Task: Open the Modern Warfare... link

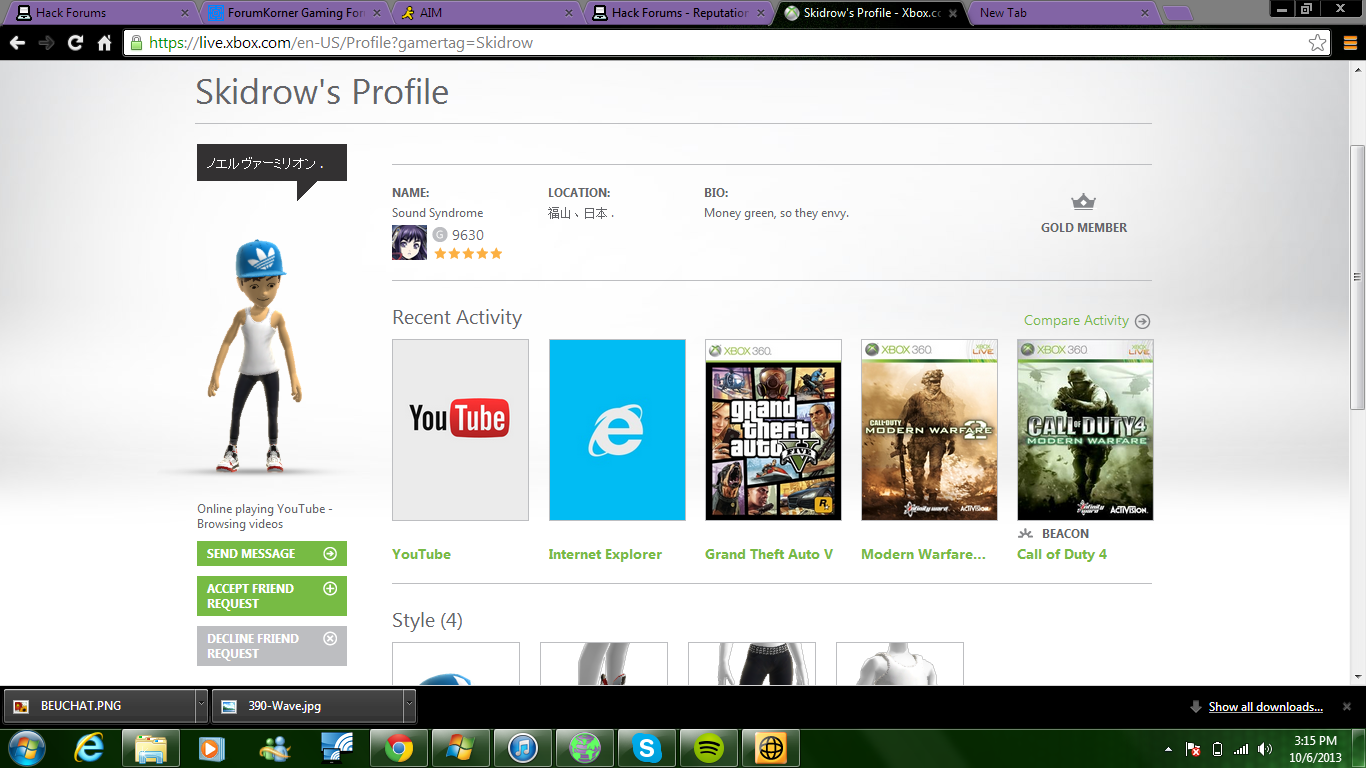Action: pyautogui.click(x=923, y=554)
